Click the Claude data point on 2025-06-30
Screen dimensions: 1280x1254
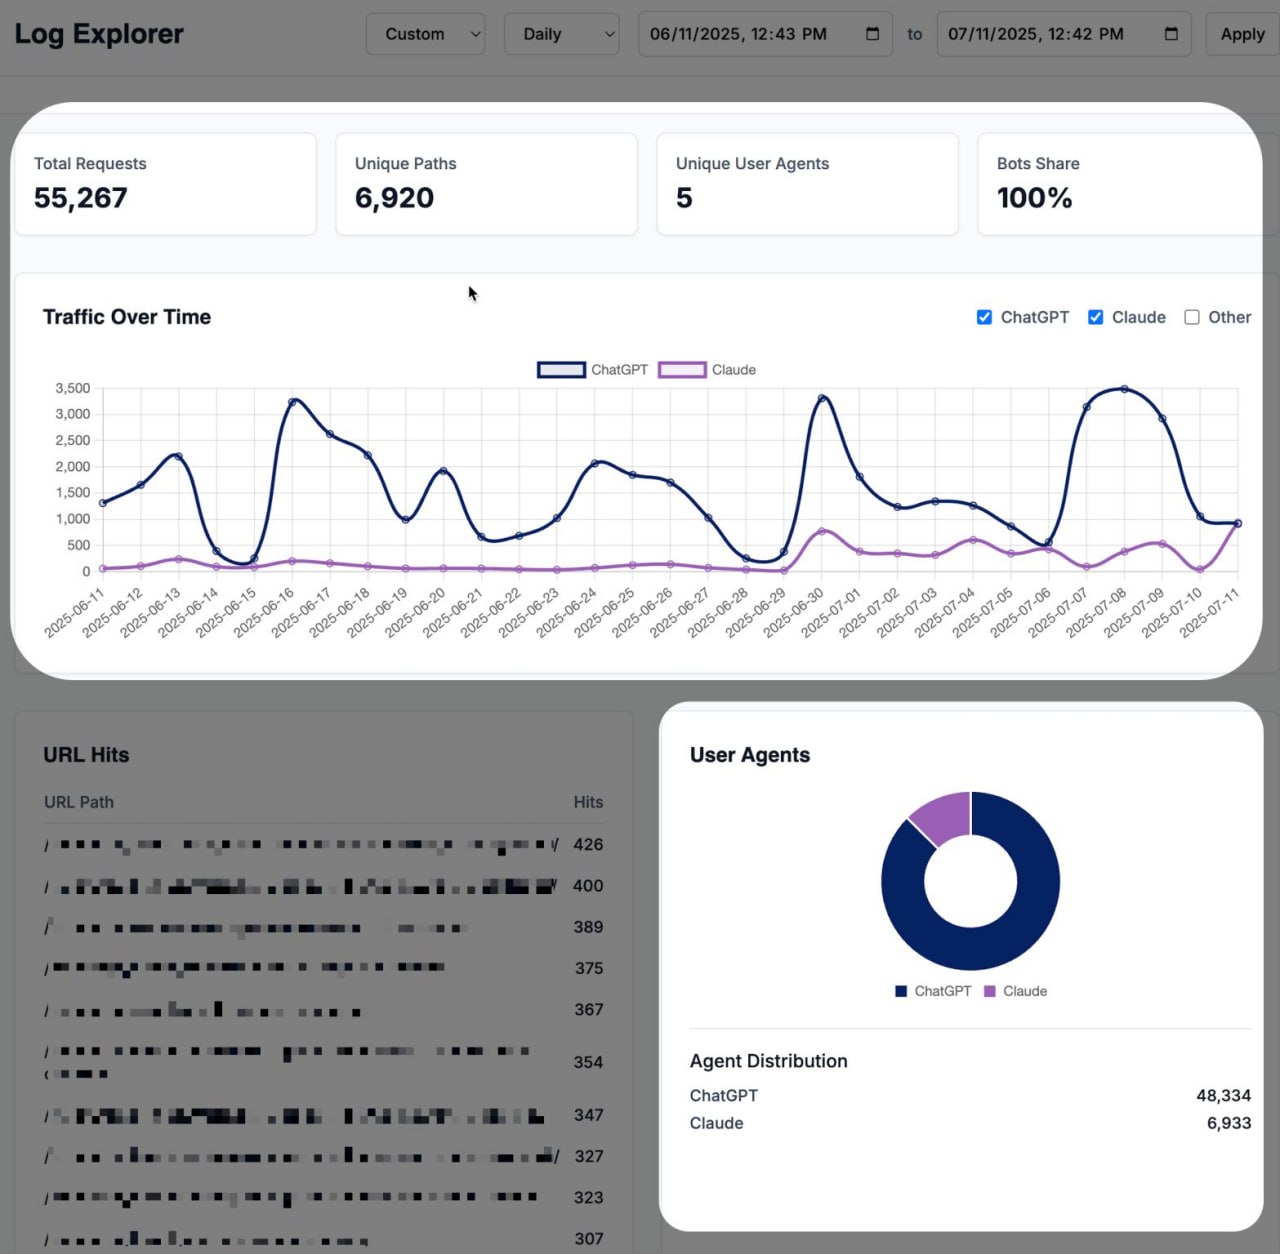click(x=822, y=531)
